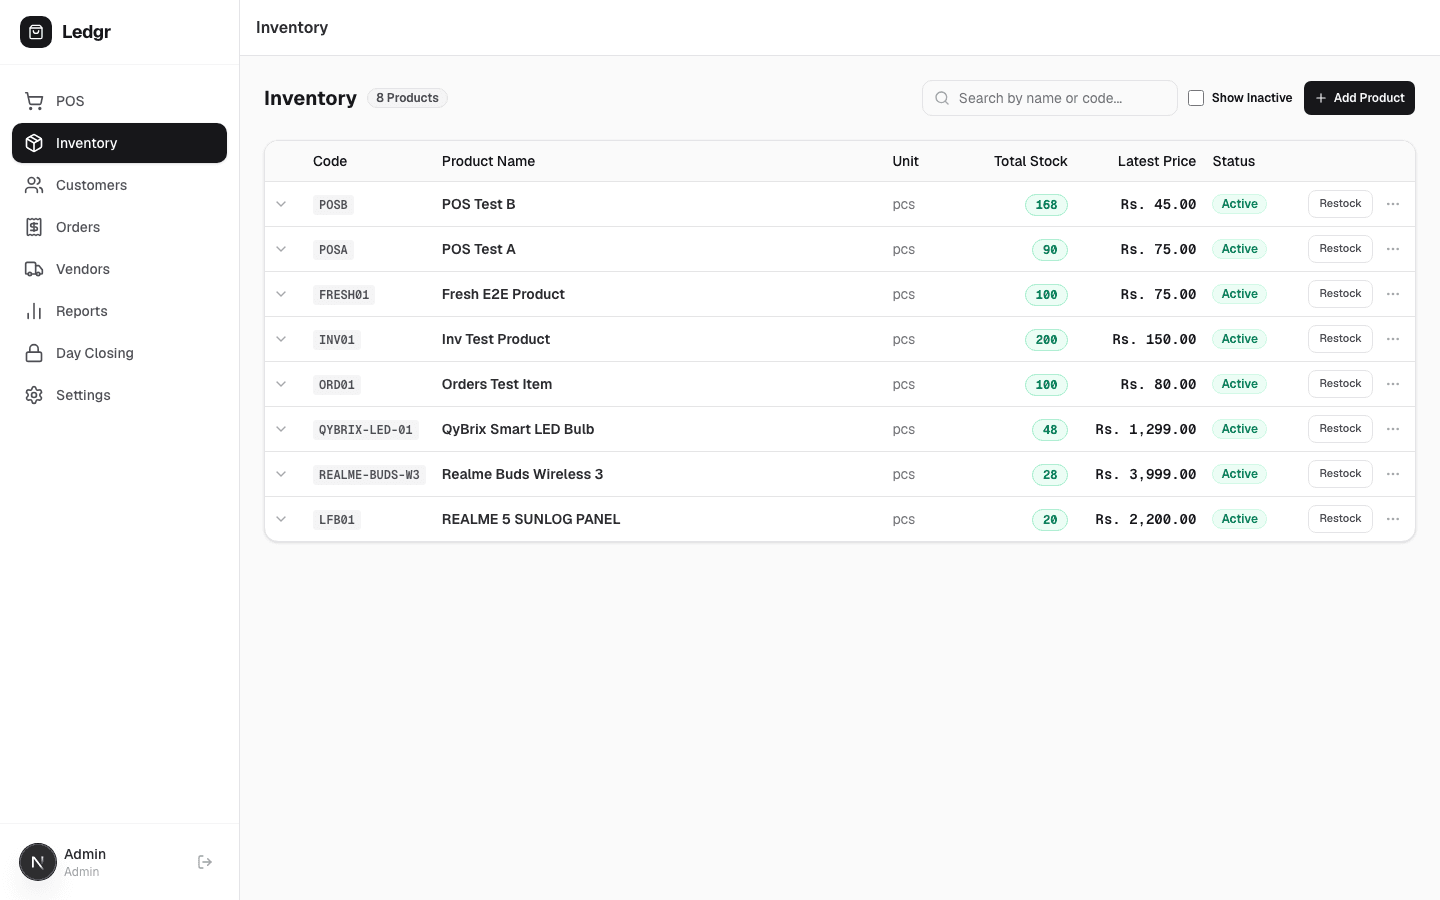
Task: Click the Rs. 3,999.00 price
Action: (x=1146, y=475)
